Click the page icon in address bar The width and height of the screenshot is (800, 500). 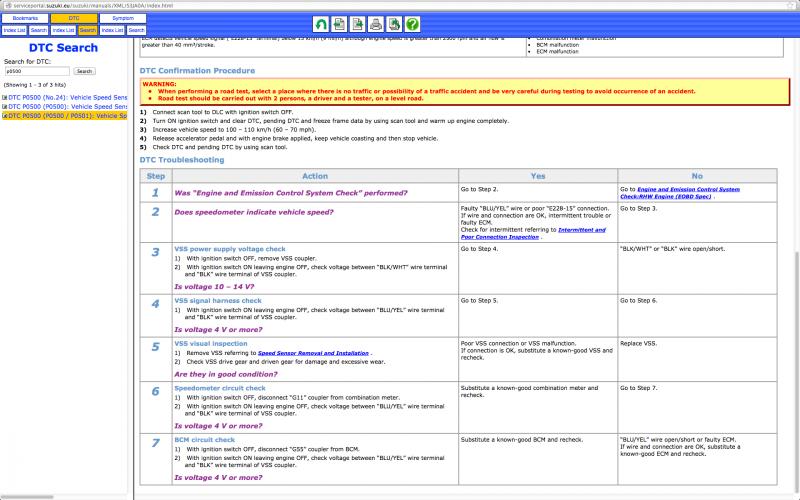coord(7,5)
